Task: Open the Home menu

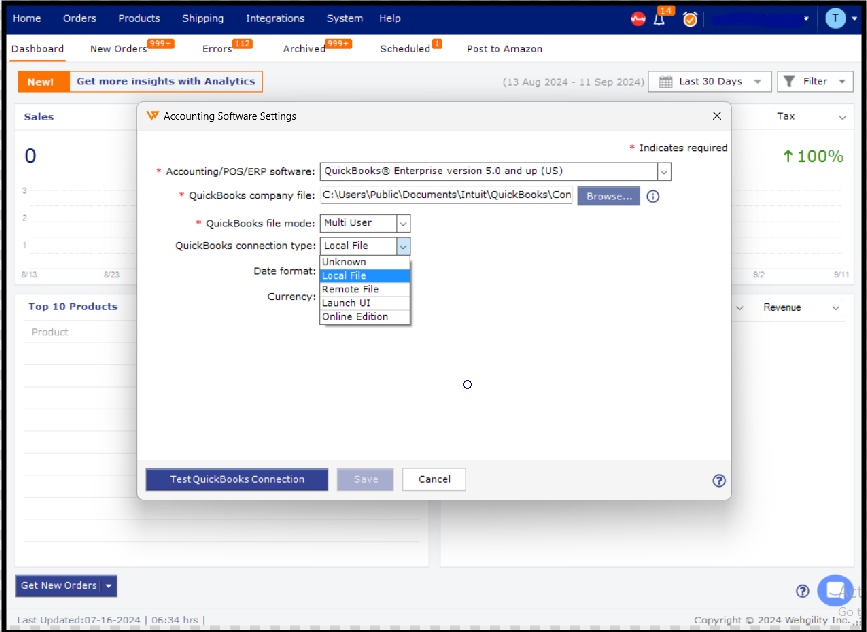Action: 27,18
